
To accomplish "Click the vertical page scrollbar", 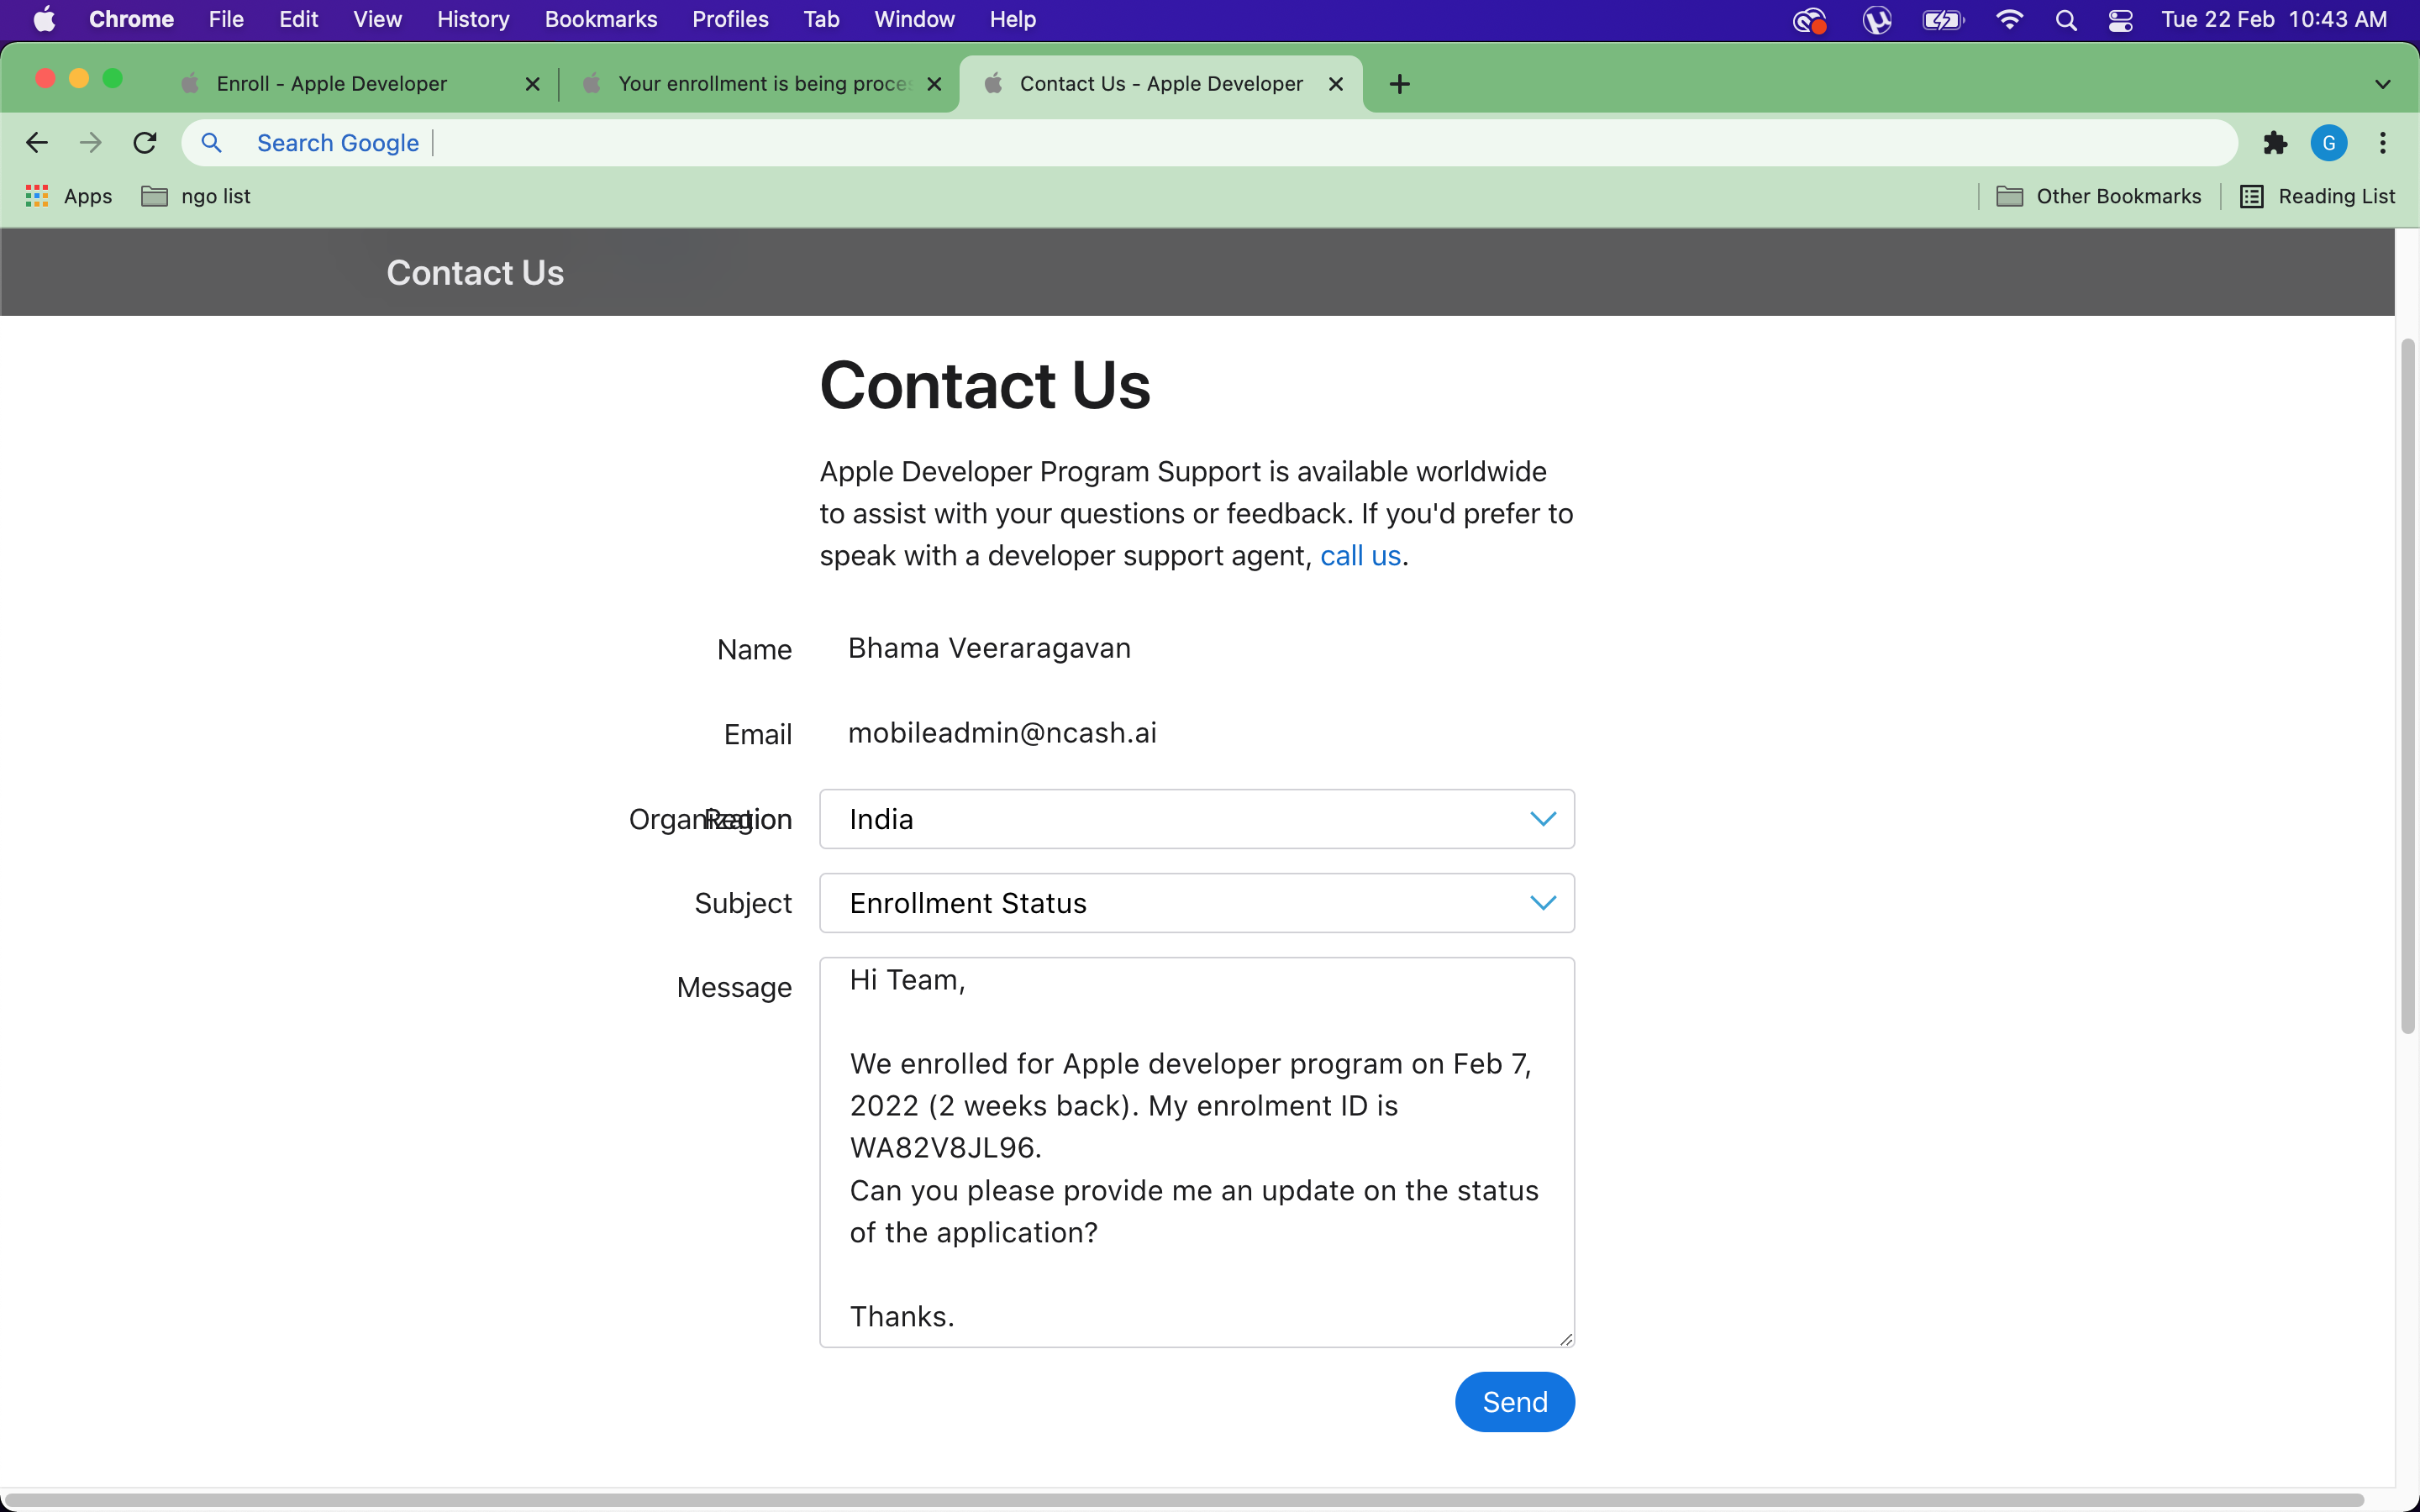I will (2408, 686).
